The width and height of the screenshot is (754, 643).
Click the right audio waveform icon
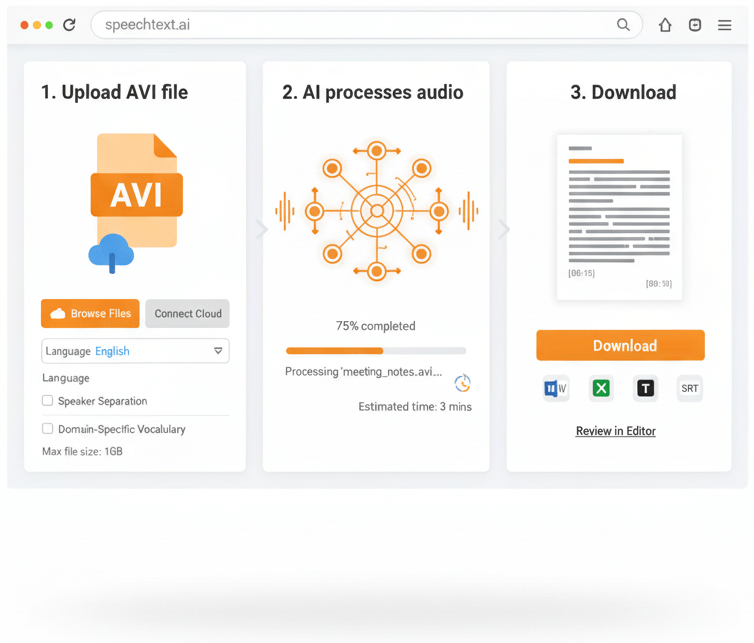(468, 211)
